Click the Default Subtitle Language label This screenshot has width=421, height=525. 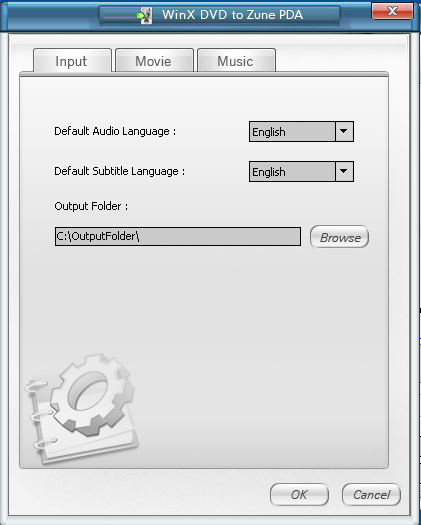click(119, 171)
